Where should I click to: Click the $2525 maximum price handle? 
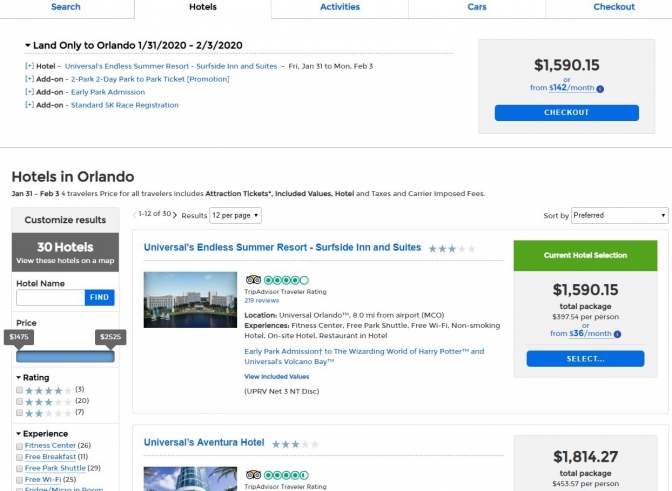point(111,338)
